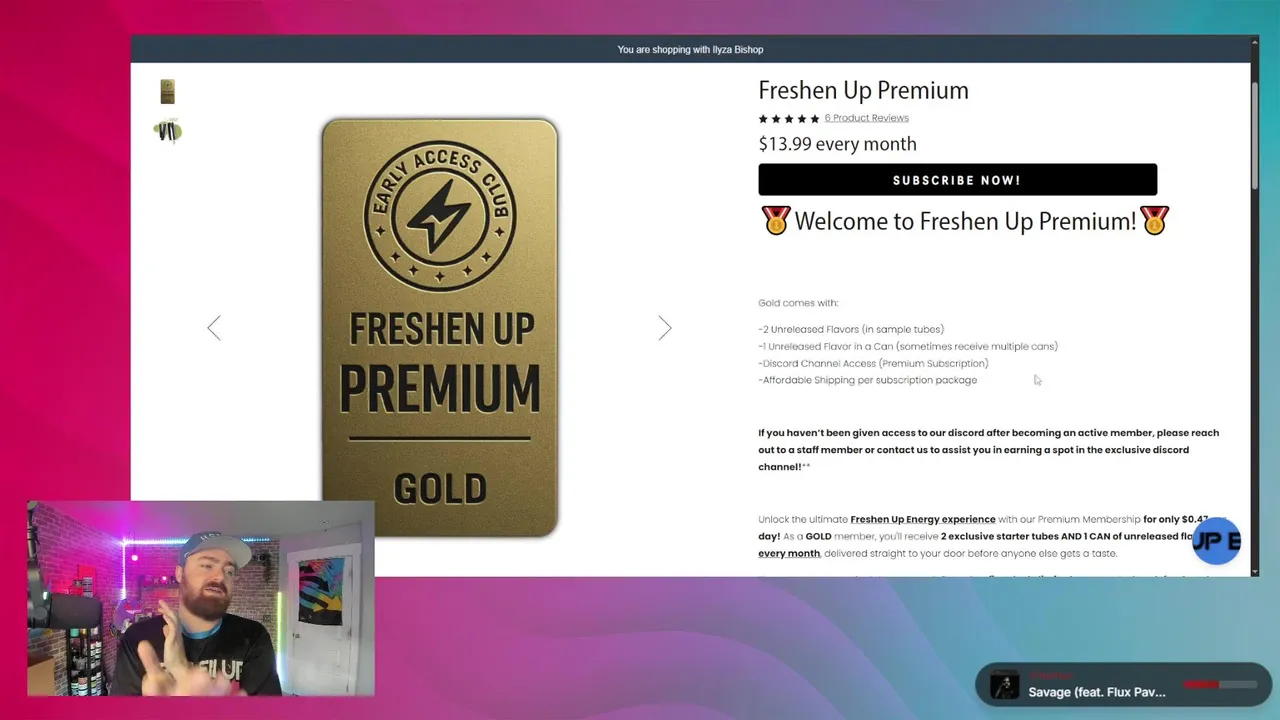Image resolution: width=1280 pixels, height=720 pixels.
Task: Click the five-star rating icons
Action: point(789,118)
